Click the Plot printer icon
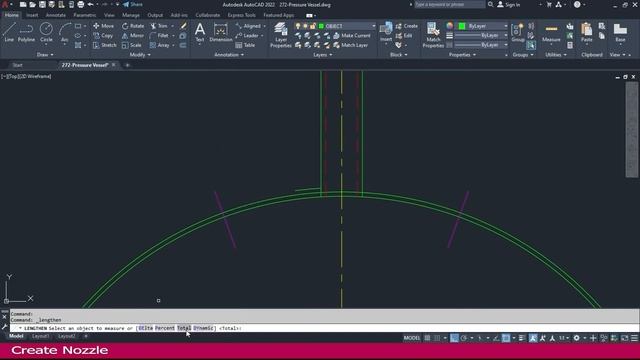 (x=81, y=4)
